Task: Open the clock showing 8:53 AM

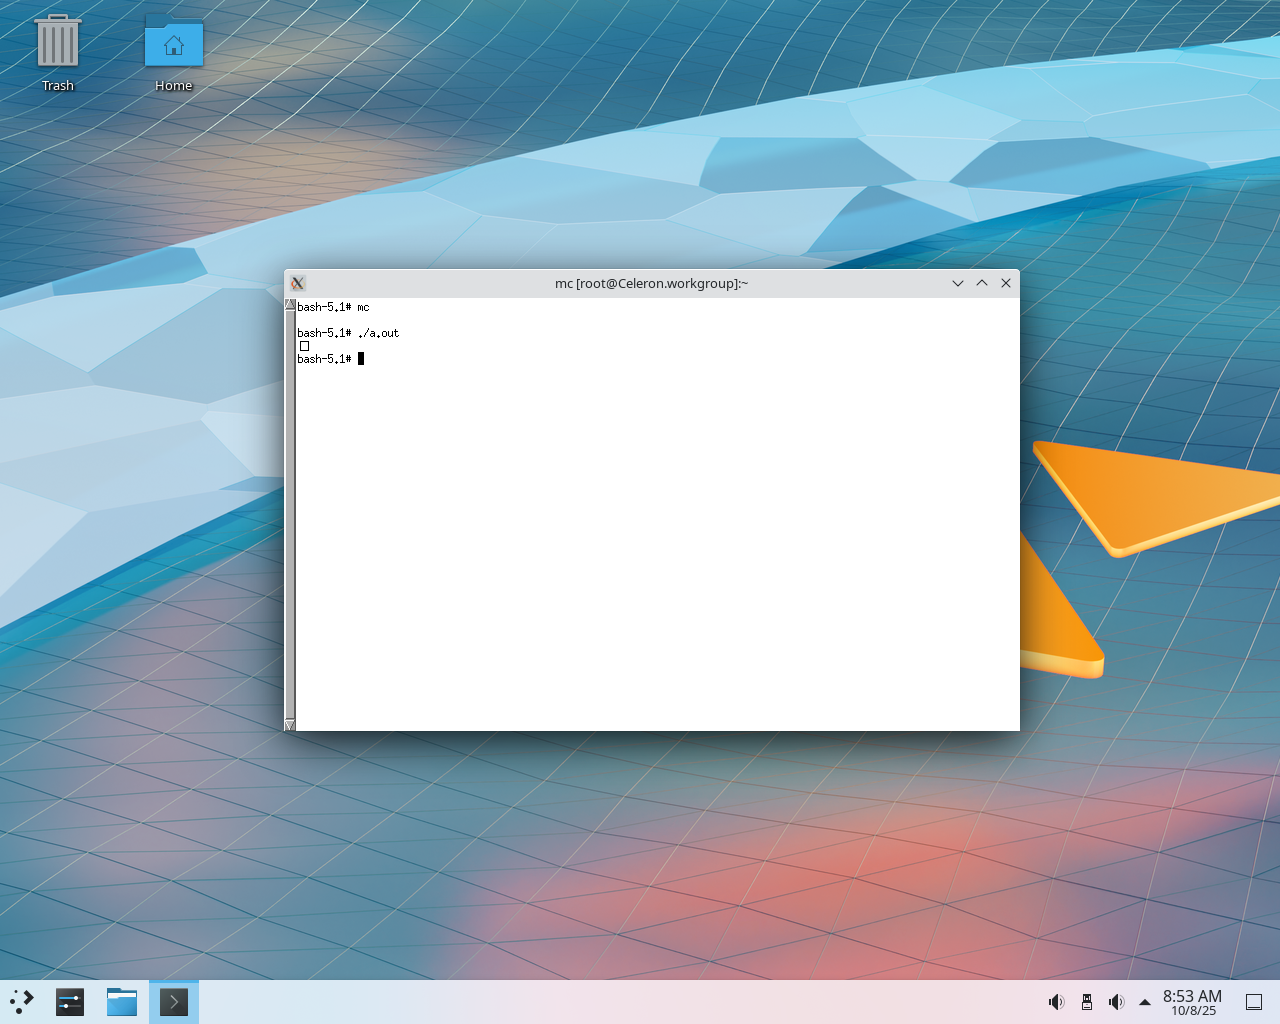Action: point(1192,1002)
